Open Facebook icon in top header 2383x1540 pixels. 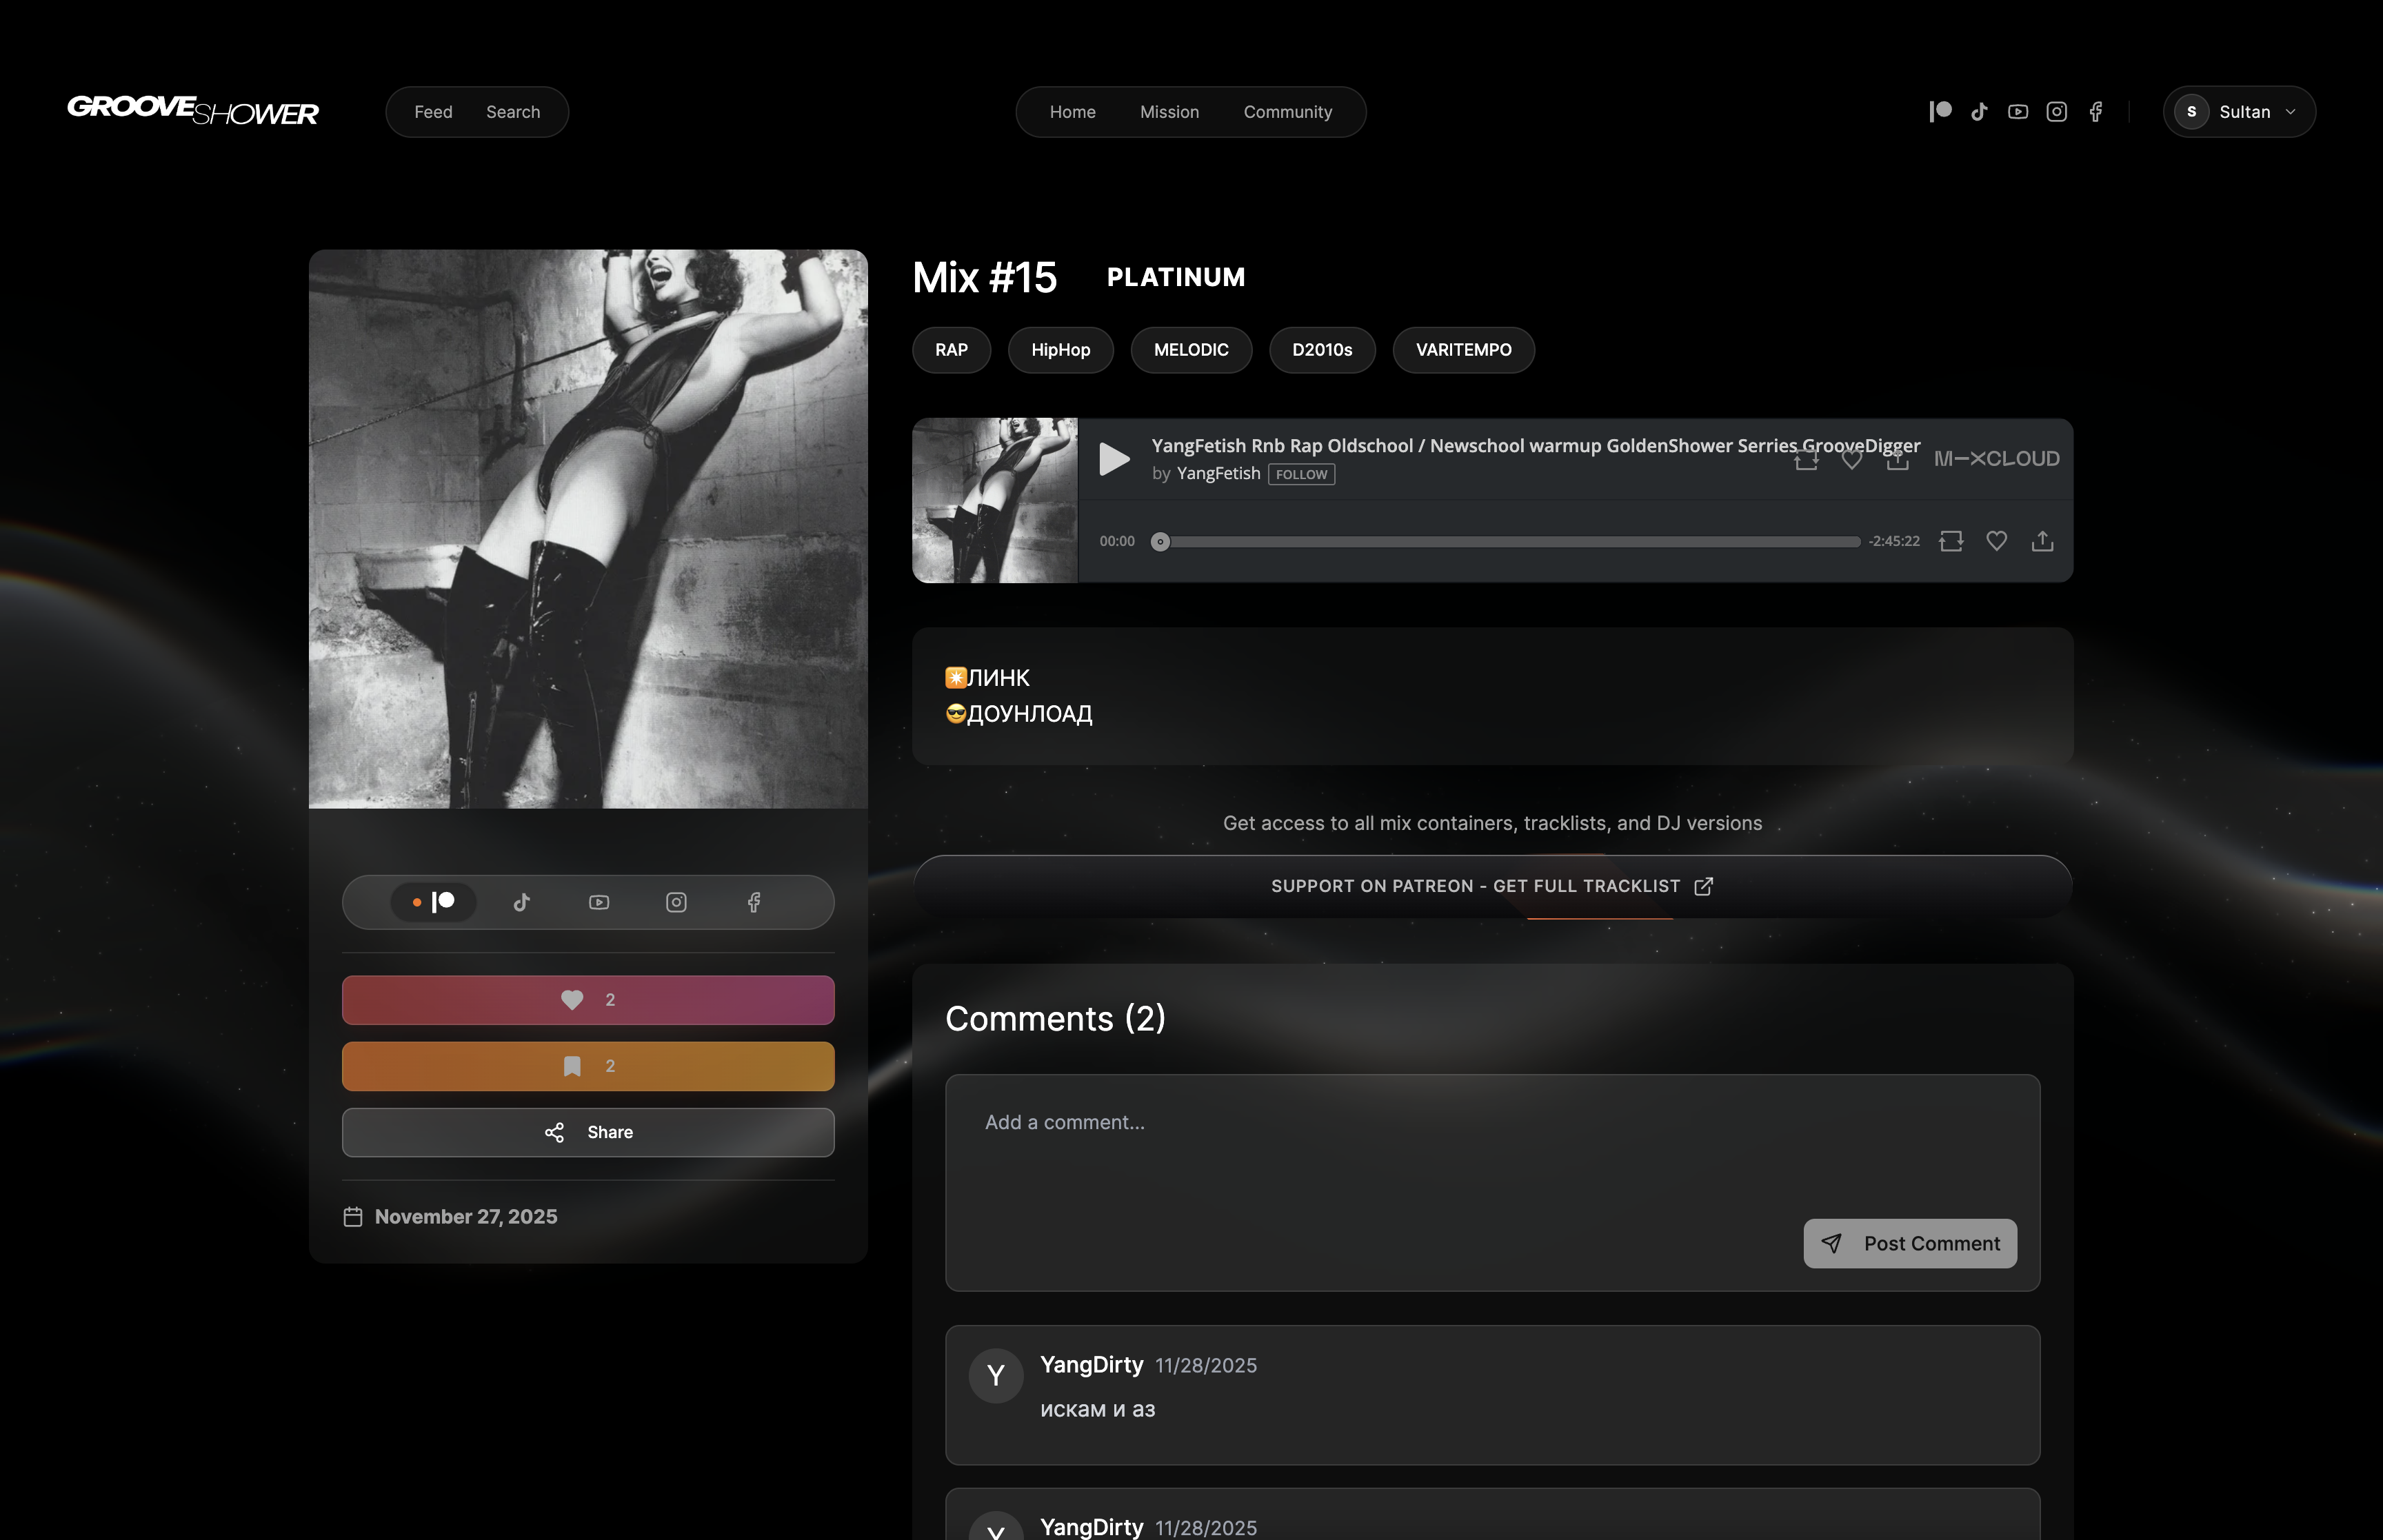coord(2095,111)
